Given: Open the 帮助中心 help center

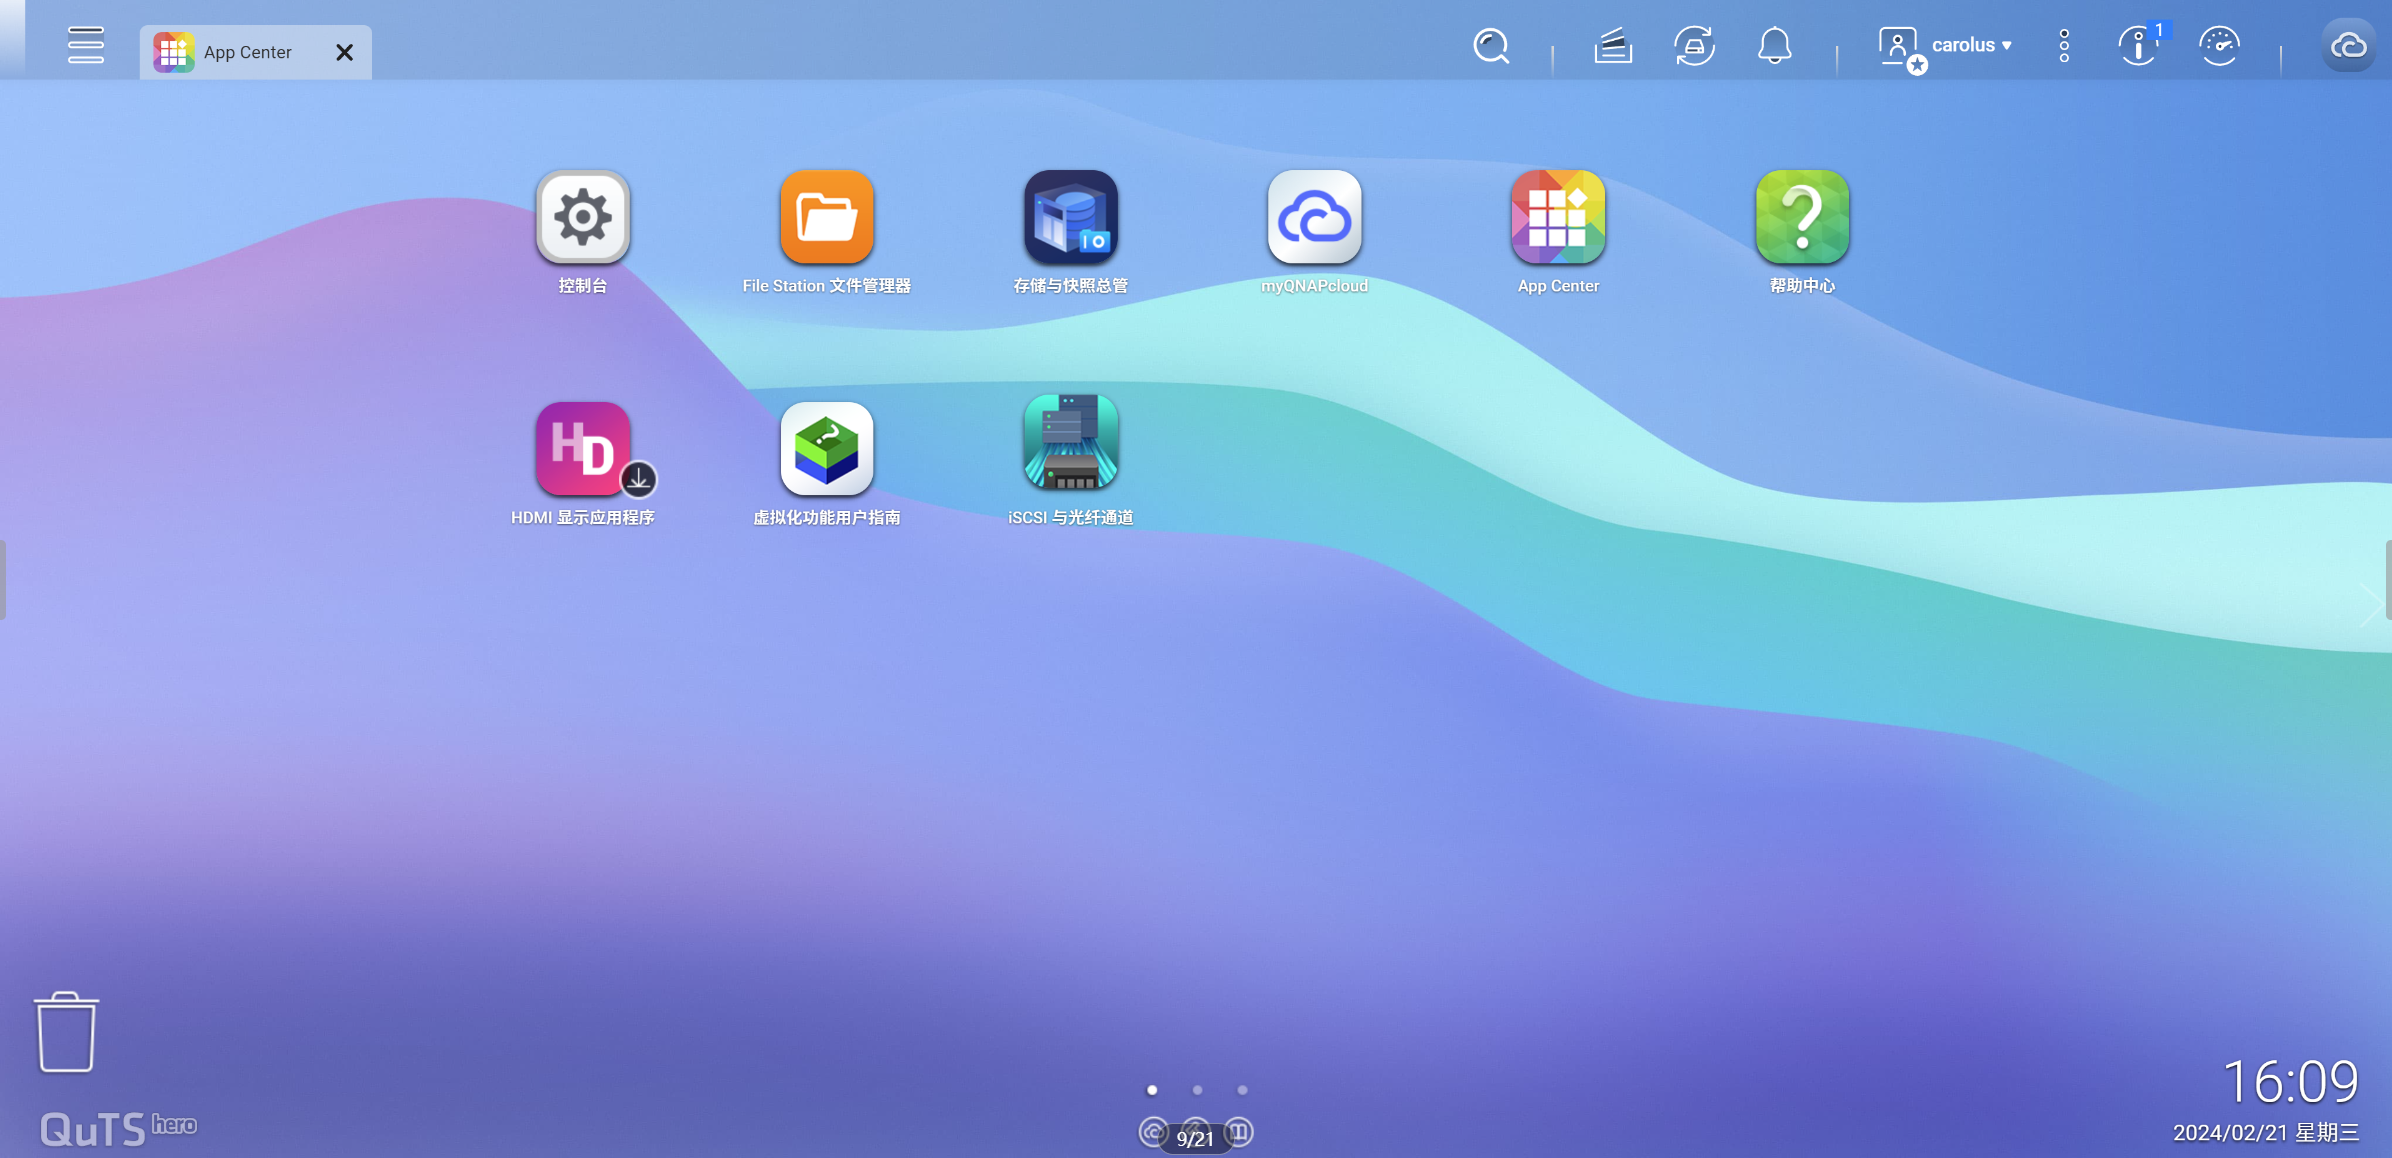Looking at the screenshot, I should (x=1802, y=217).
